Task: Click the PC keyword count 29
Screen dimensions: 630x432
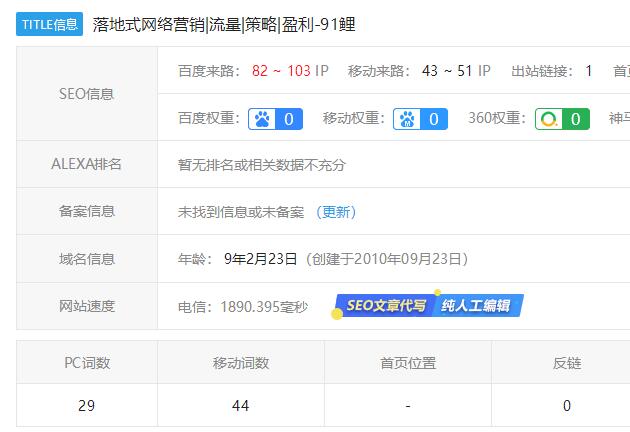Action: (87, 406)
